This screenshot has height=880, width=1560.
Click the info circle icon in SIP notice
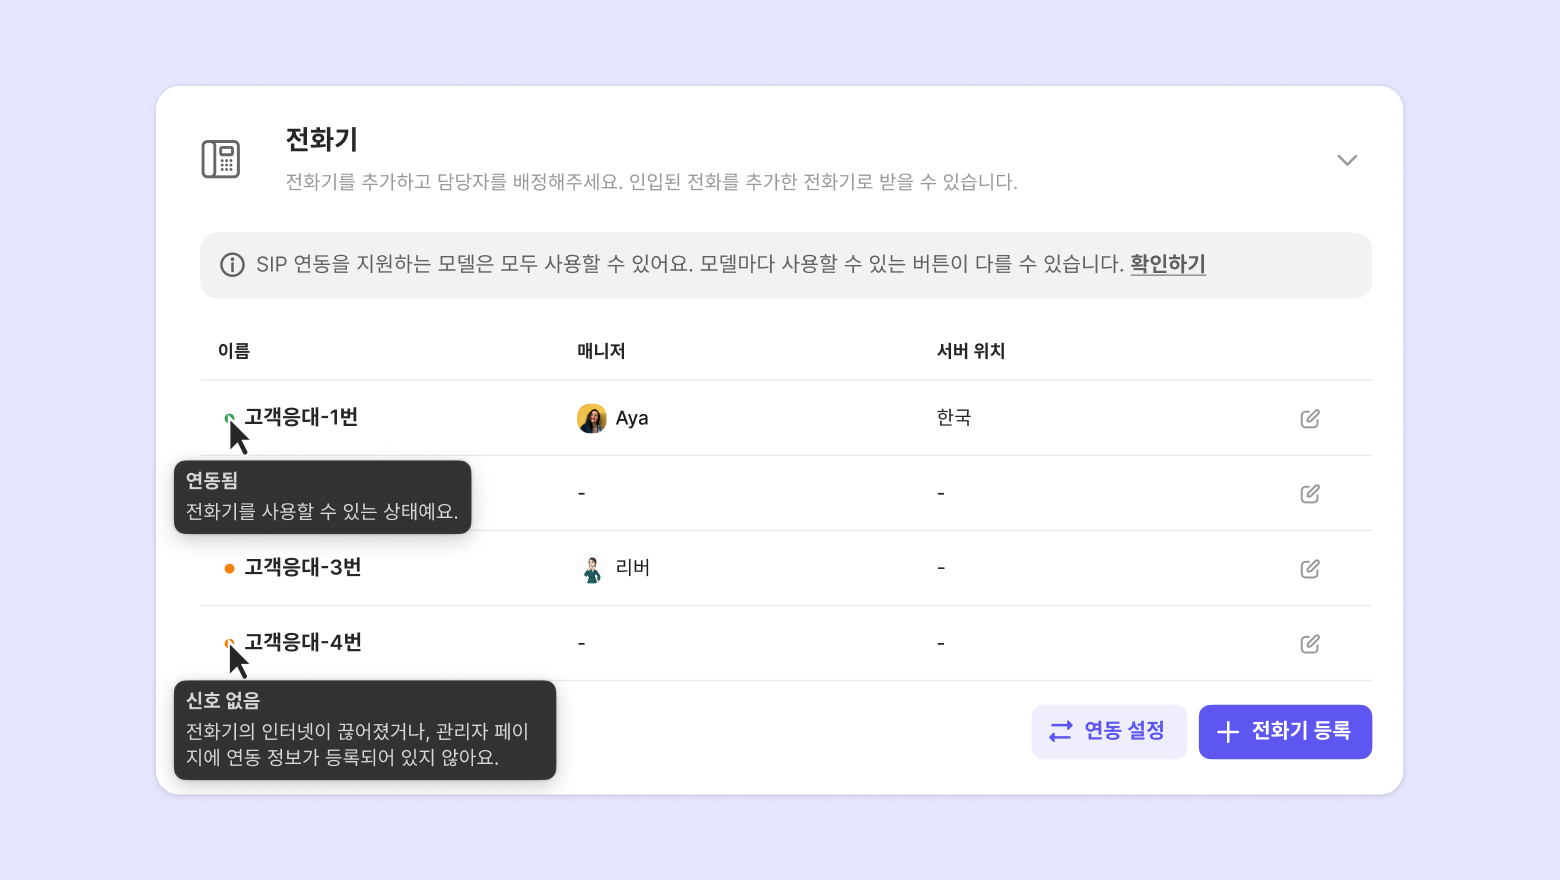coord(232,265)
